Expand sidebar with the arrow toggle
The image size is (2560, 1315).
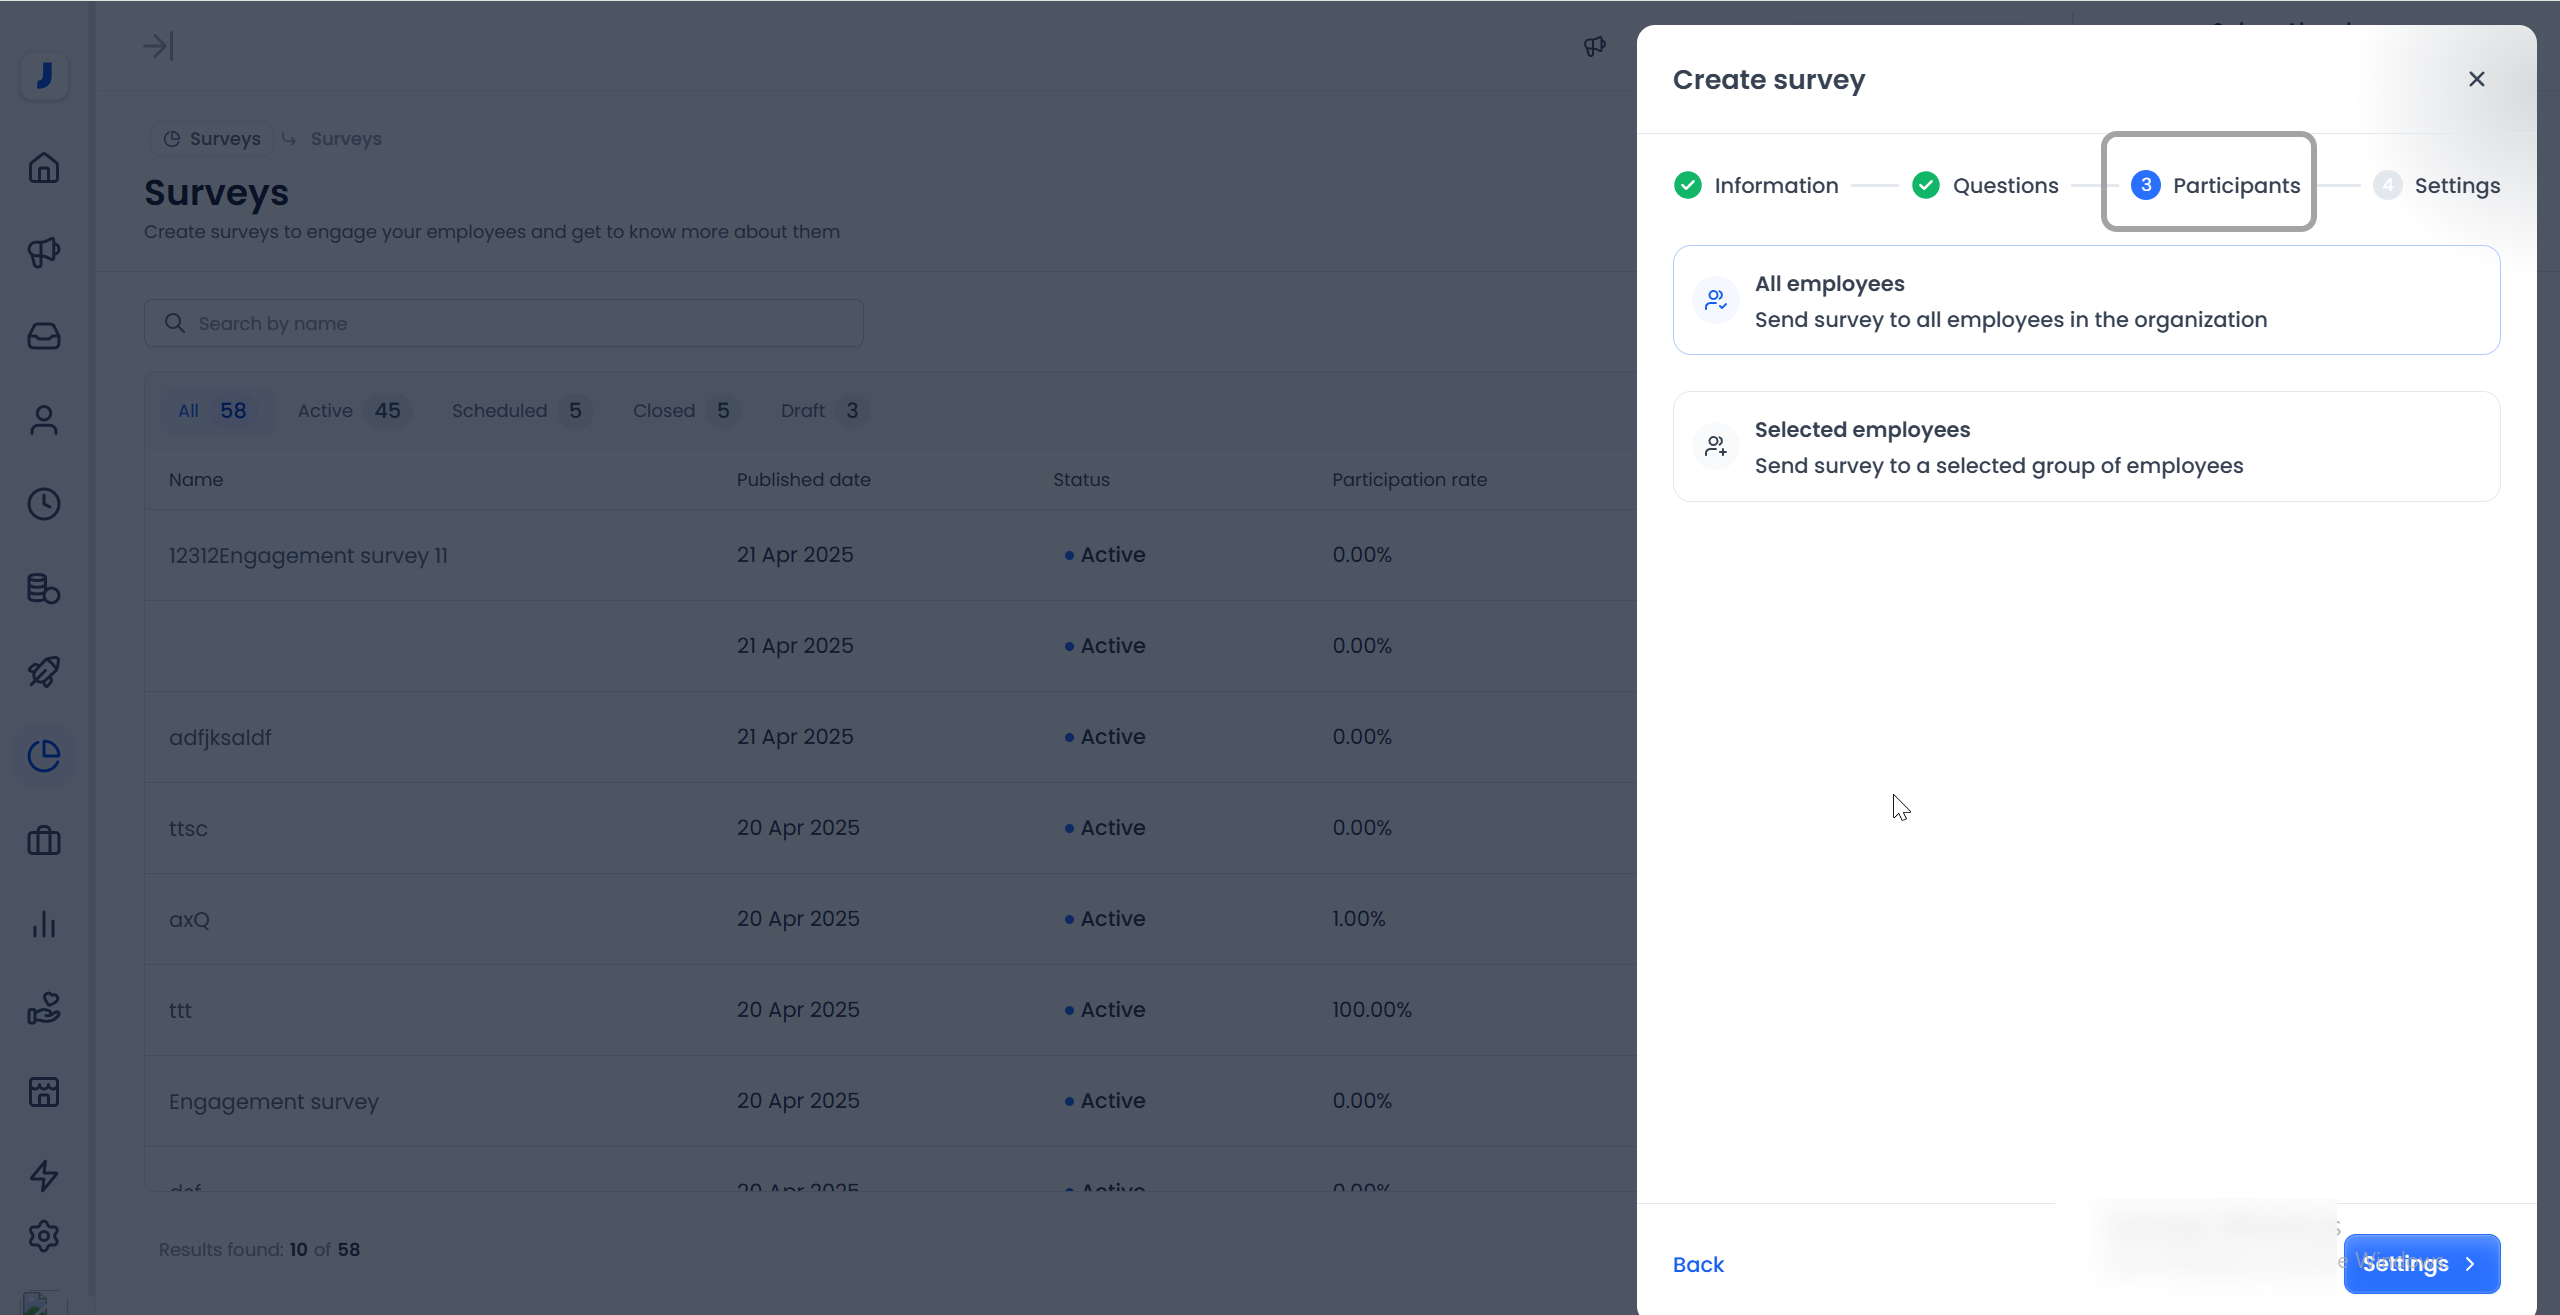pyautogui.click(x=158, y=46)
